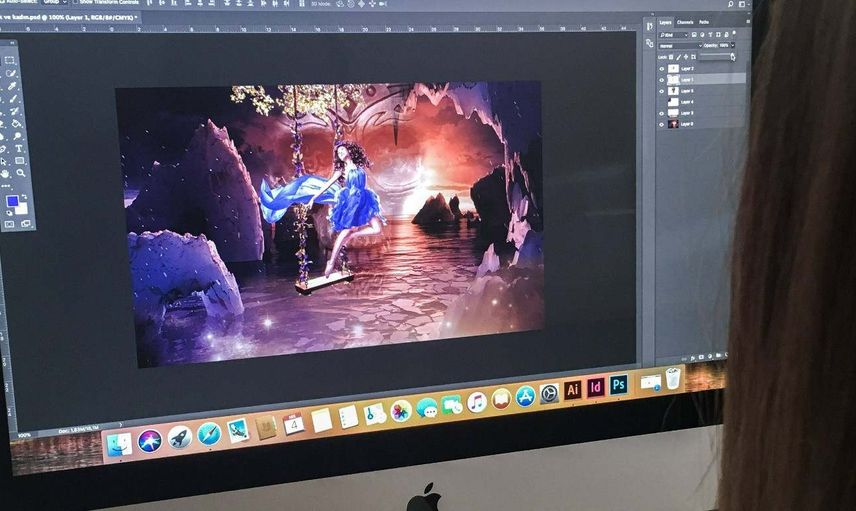Open Safari from the Dock
Screen dimensions: 856x511
209,434
